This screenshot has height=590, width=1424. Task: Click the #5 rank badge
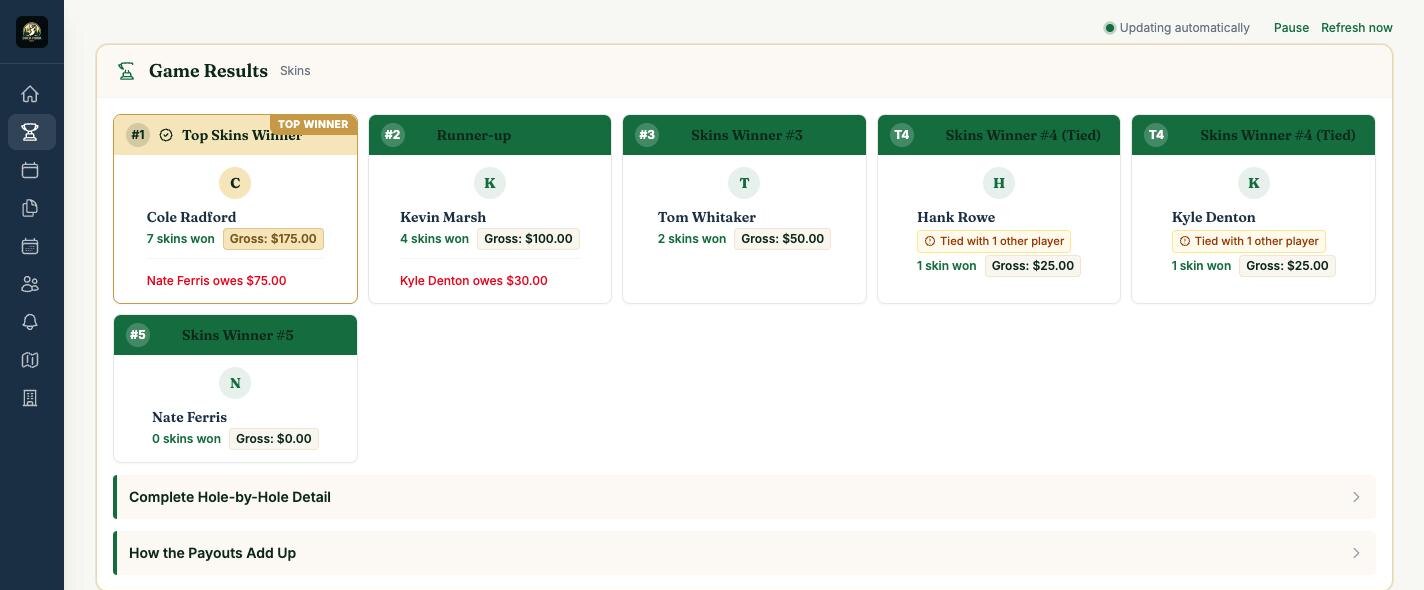(x=138, y=335)
